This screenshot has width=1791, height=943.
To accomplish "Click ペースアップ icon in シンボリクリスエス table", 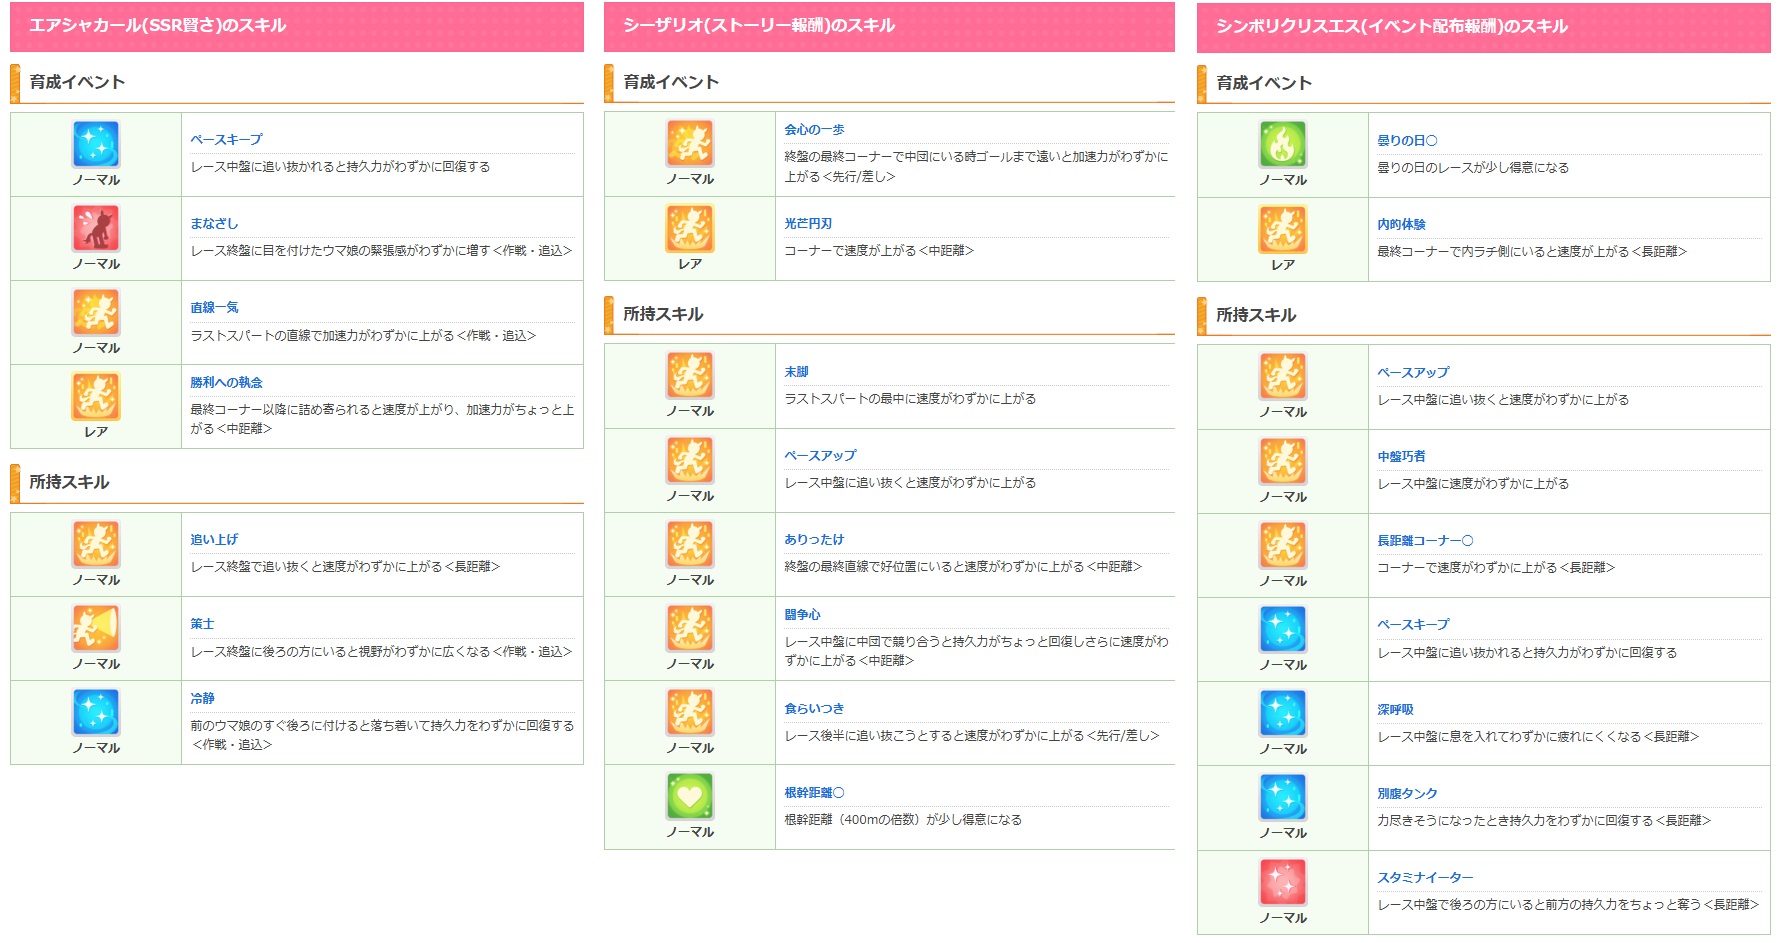I will pyautogui.click(x=1283, y=376).
